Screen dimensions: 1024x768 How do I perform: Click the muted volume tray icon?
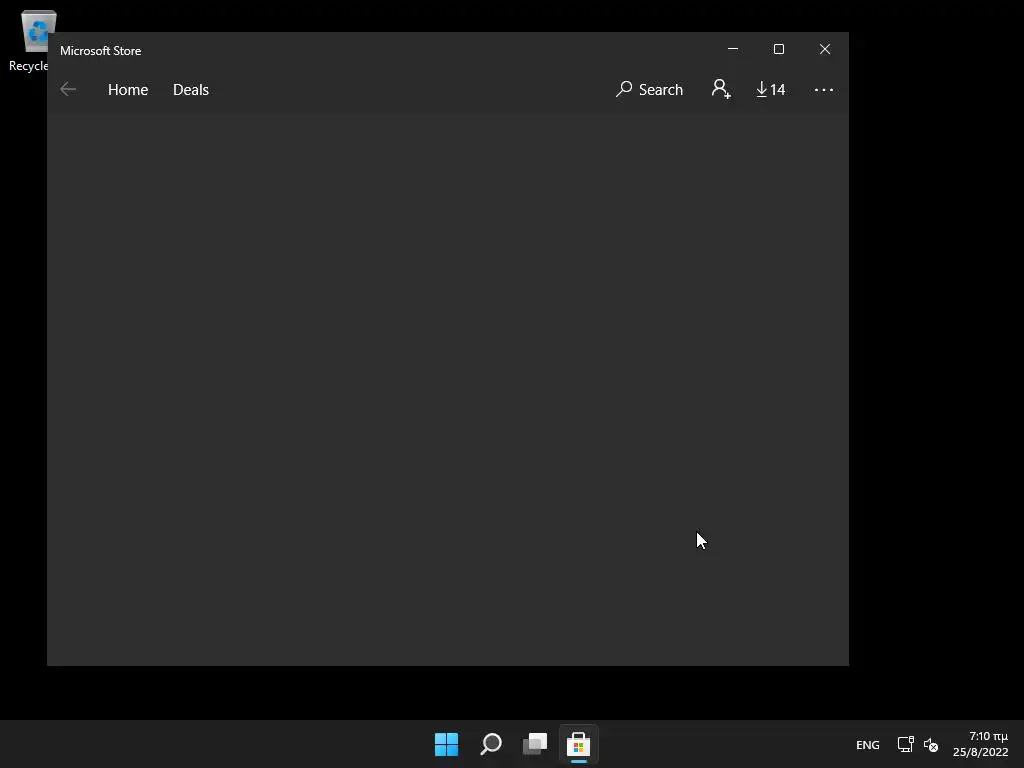tap(931, 744)
